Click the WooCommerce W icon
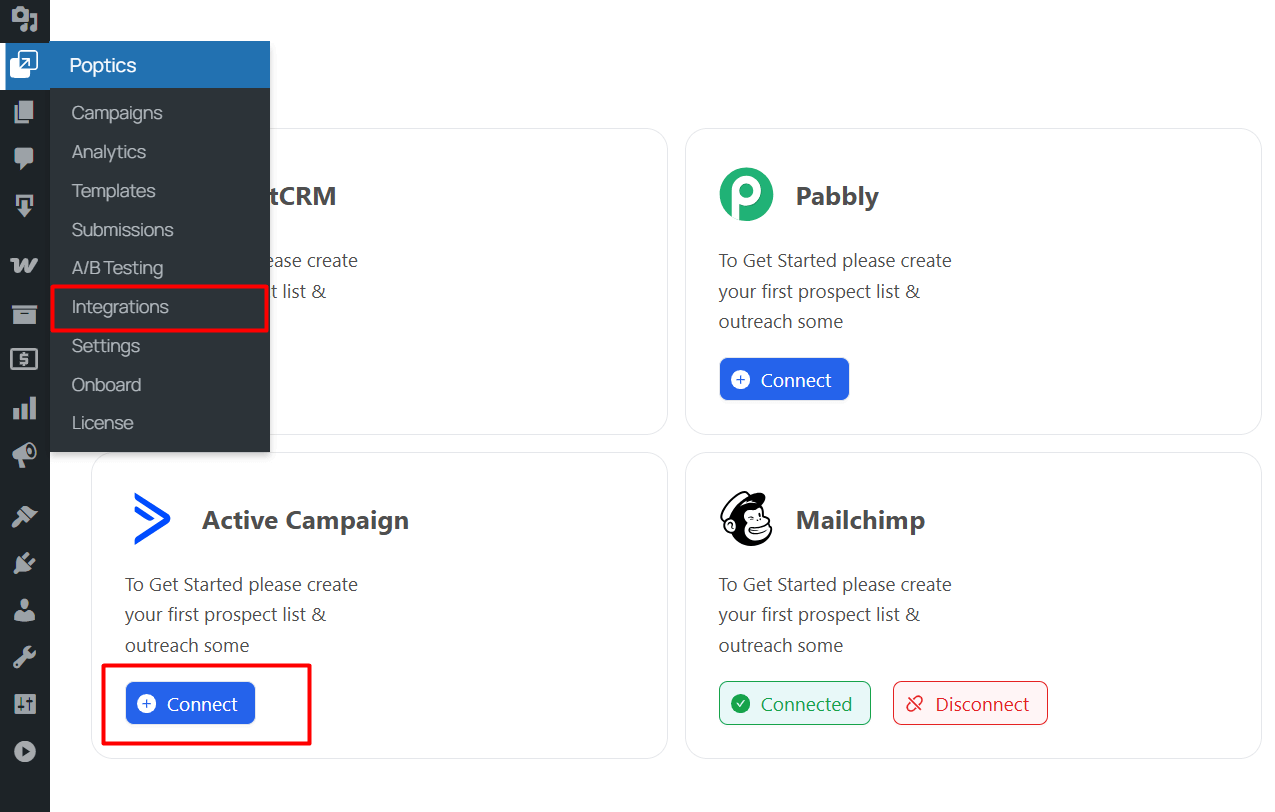The image size is (1275, 812). click(x=24, y=265)
